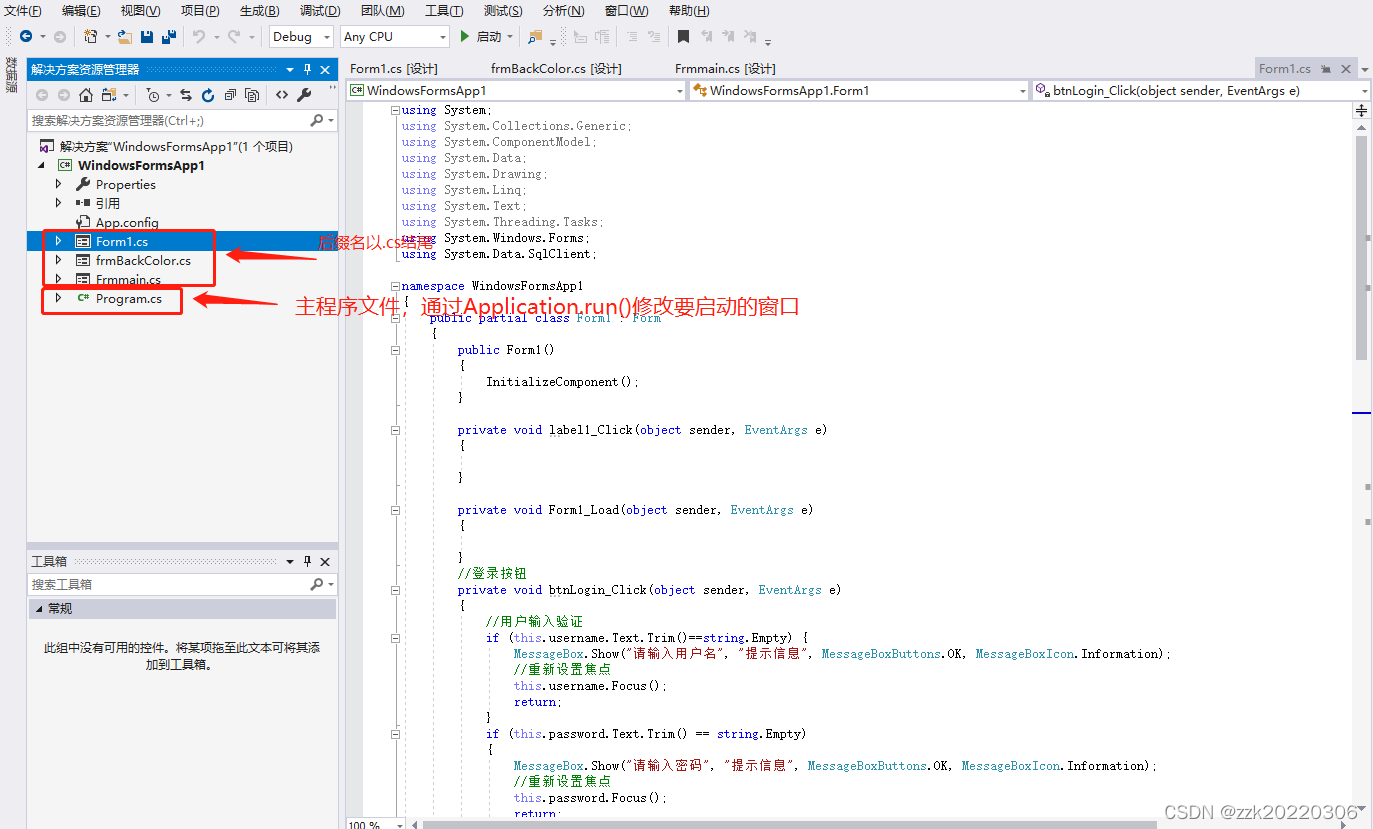Open the 生成(B) menu
Screen dimensions: 1373x829
(259, 11)
